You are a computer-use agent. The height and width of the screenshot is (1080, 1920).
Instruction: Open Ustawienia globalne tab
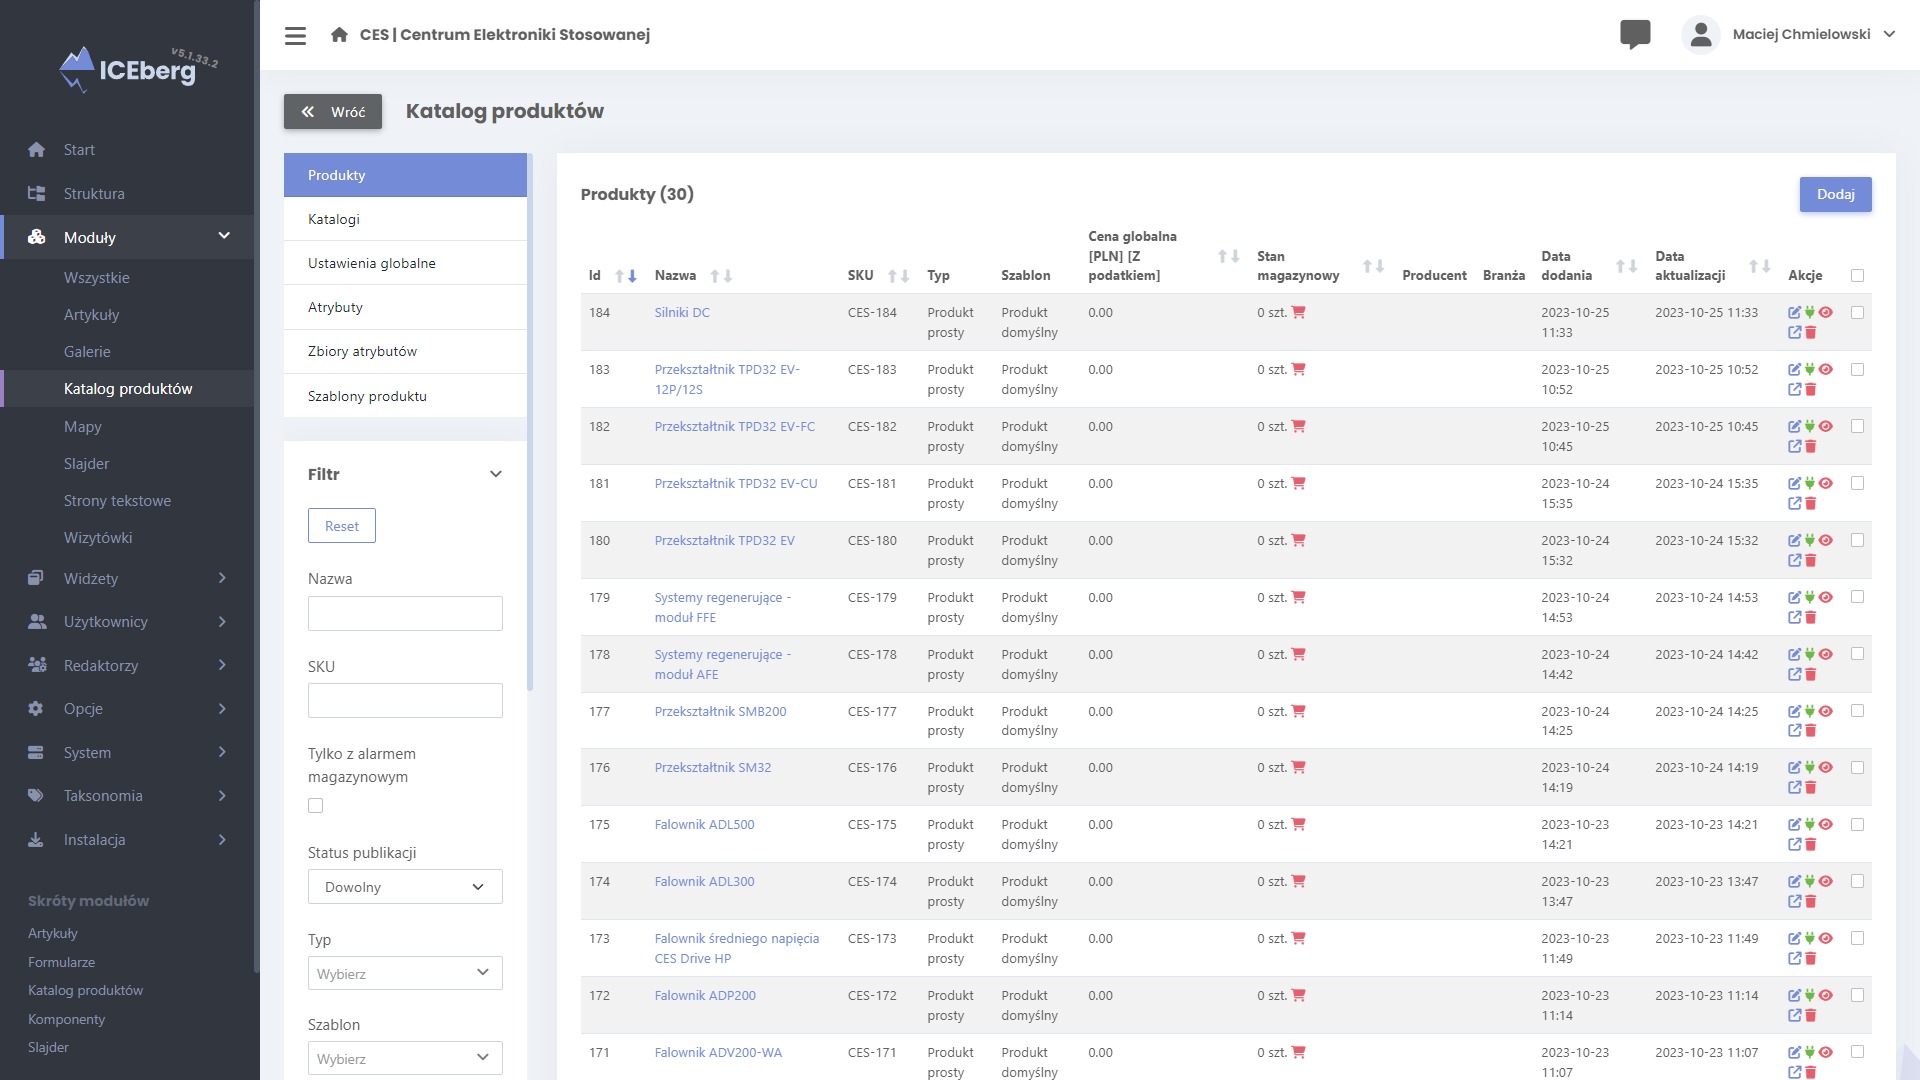click(405, 263)
